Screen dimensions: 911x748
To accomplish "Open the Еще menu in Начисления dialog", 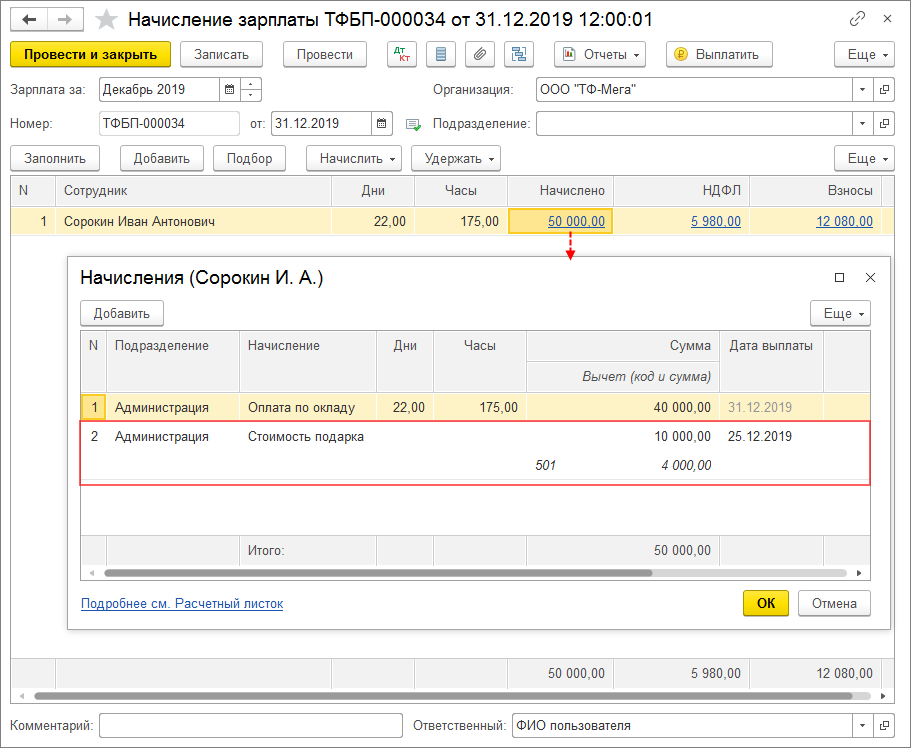I will coord(840,313).
